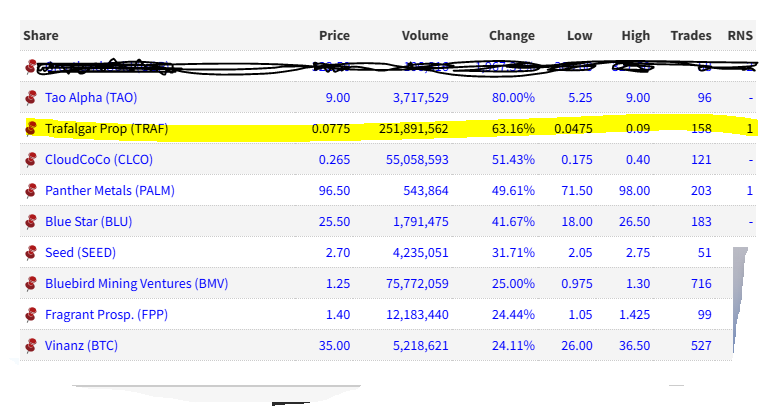Click CloudCoCo volume 55,058,593
Image resolution: width=772 pixels, height=407 pixels.
point(417,159)
